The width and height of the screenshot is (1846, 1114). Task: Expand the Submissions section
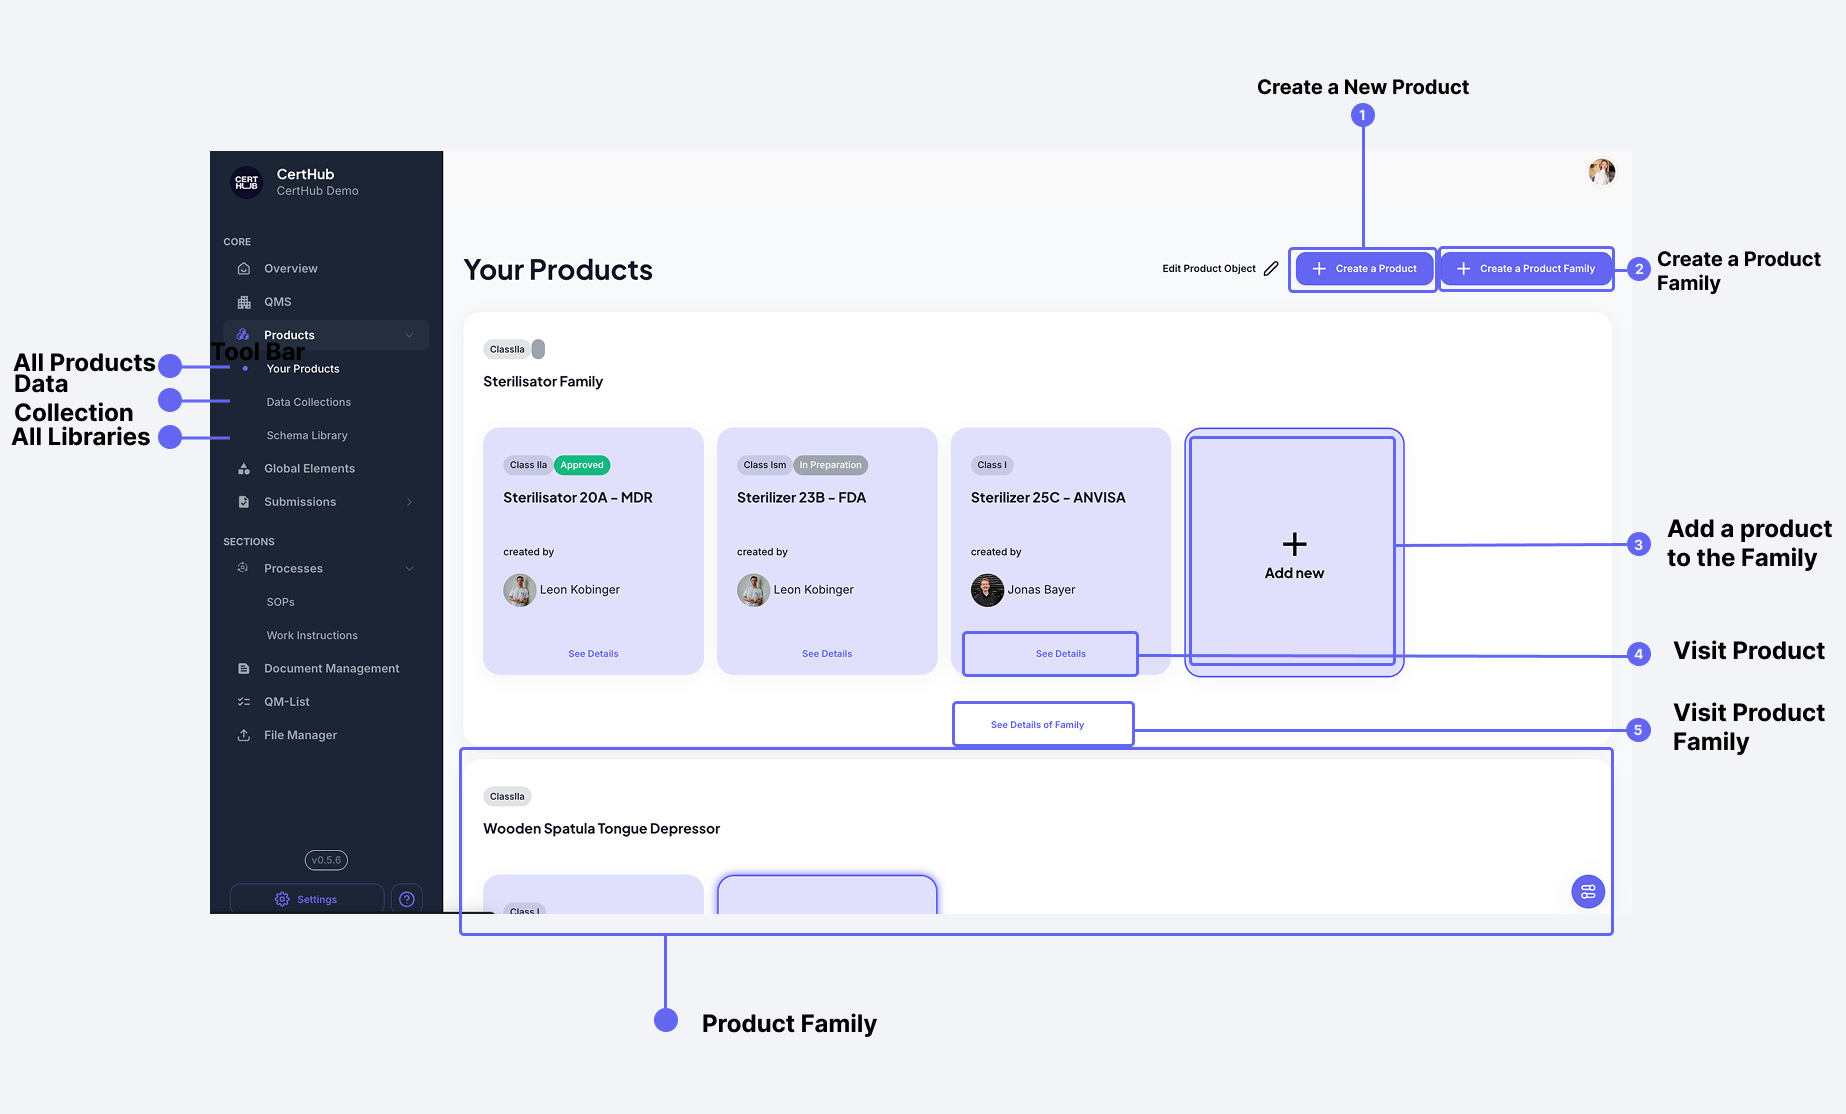click(x=409, y=501)
